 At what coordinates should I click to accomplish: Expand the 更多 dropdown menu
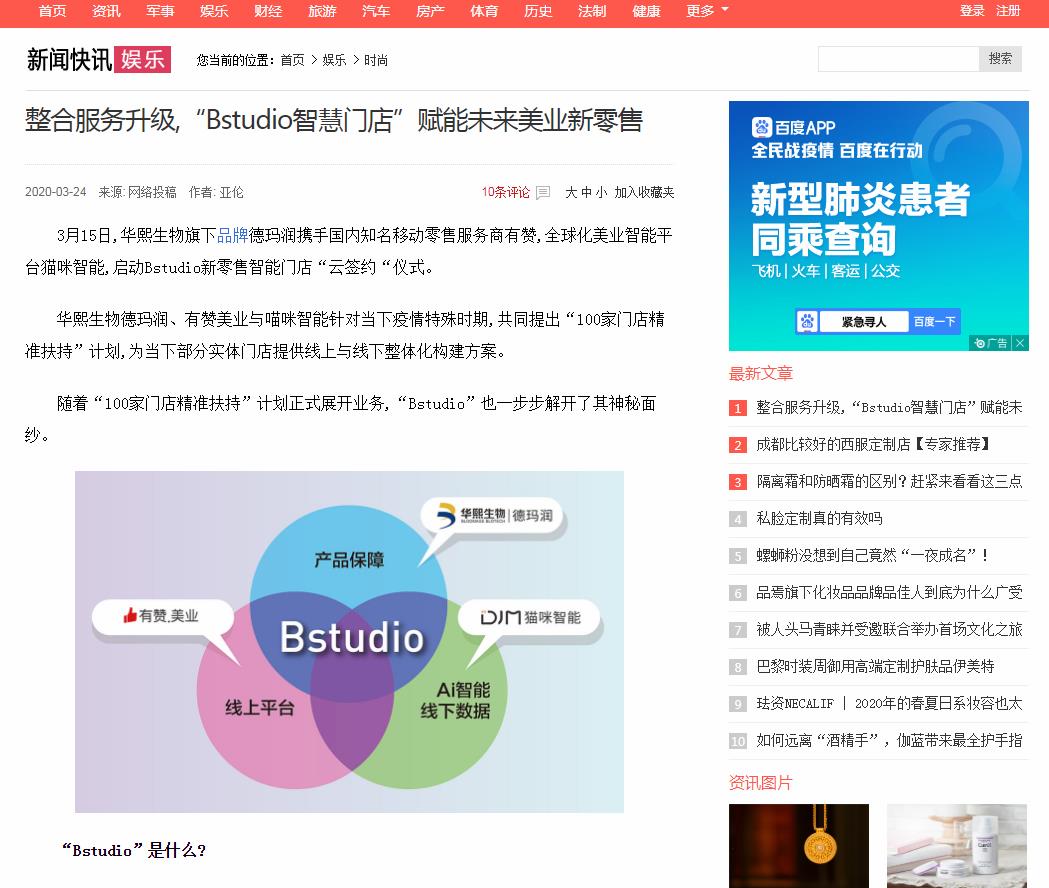coord(707,11)
